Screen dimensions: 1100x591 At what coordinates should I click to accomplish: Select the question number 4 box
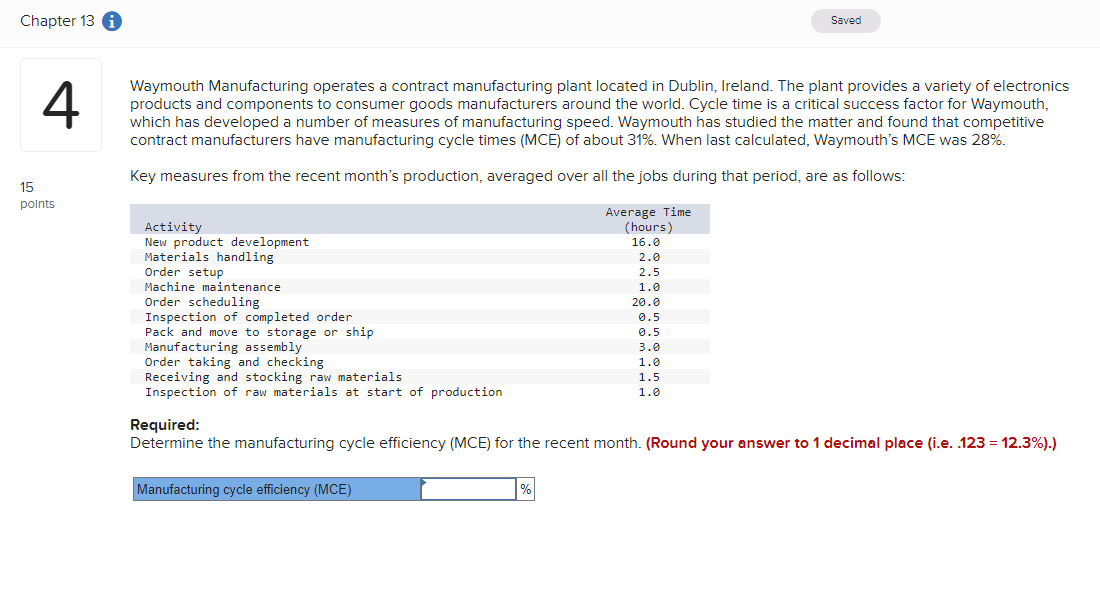(x=61, y=105)
